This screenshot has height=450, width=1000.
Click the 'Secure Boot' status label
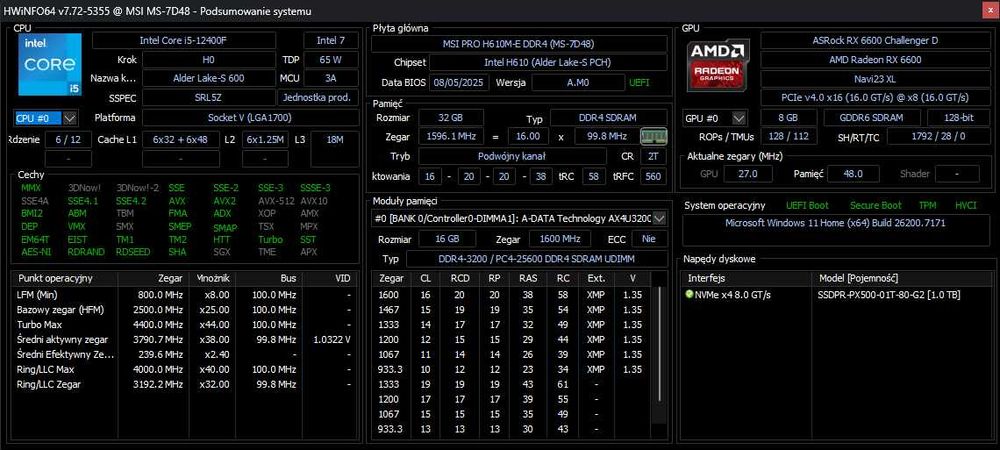[876, 205]
